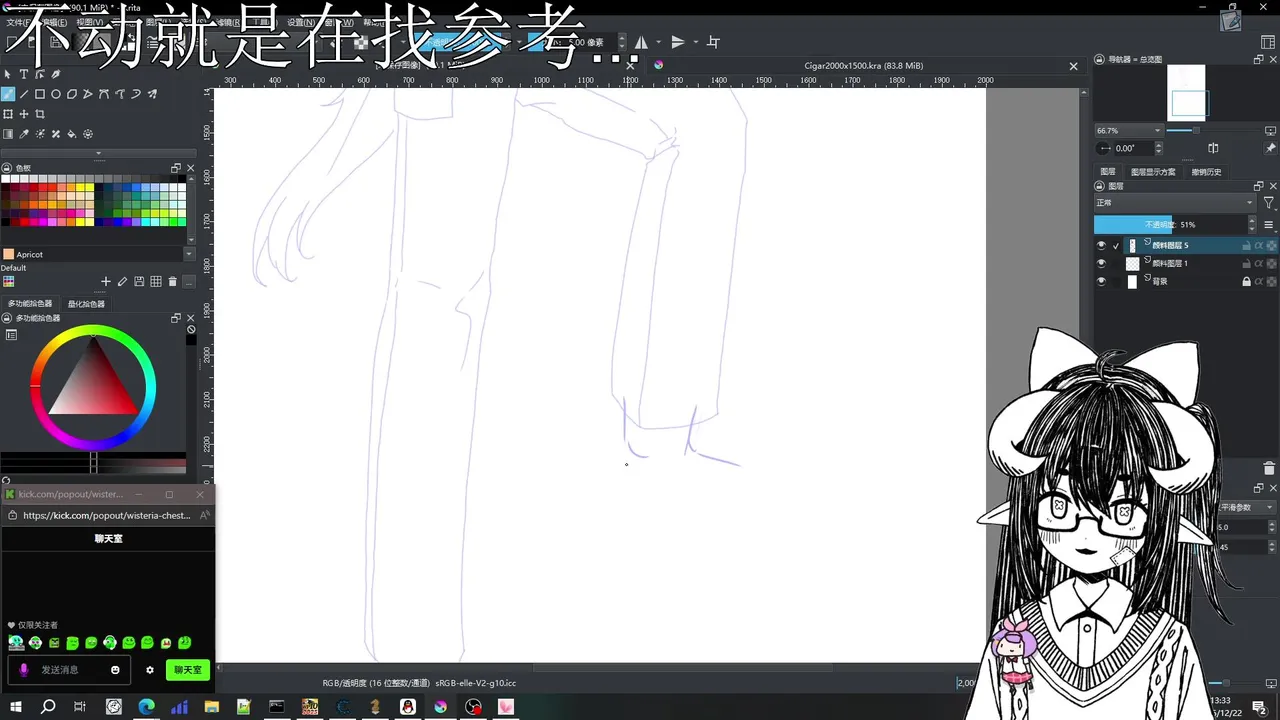Switch to the 图层显示方案 tab
1280x720 pixels.
(1153, 172)
